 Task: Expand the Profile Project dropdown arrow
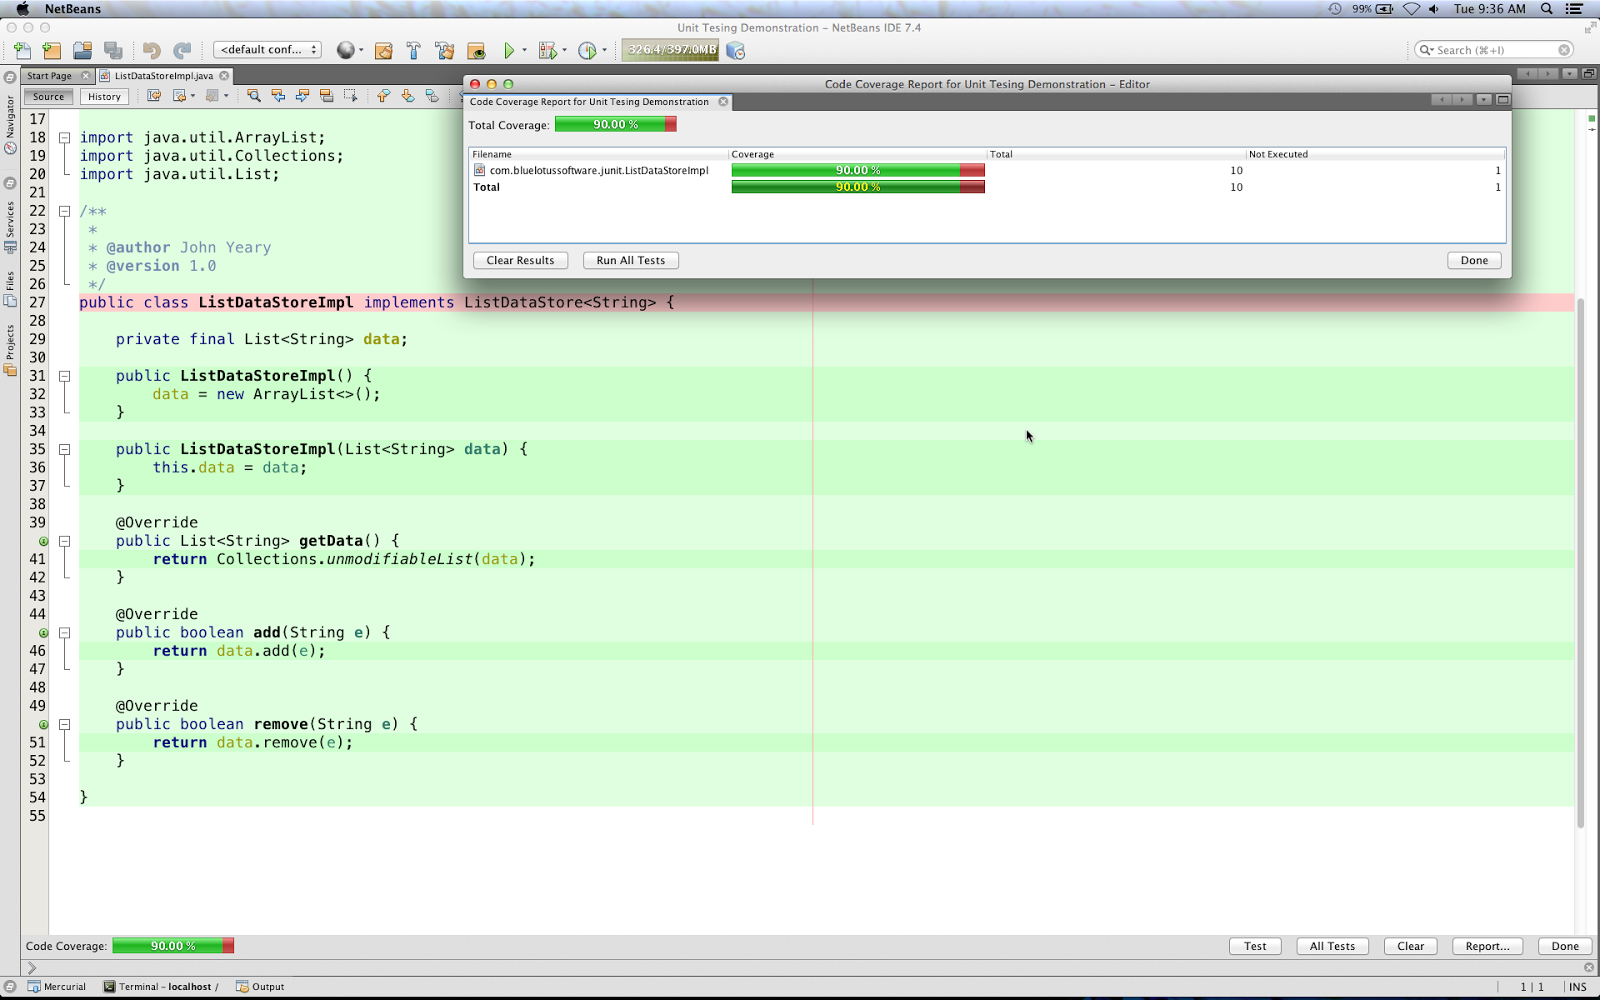coord(604,50)
